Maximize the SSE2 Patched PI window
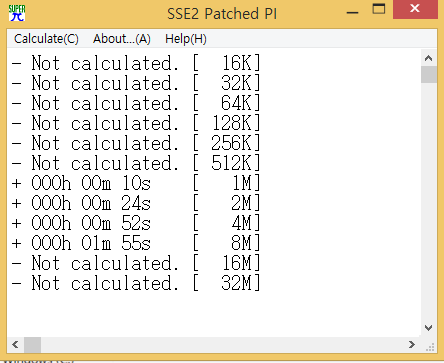 pyautogui.click(x=379, y=9)
